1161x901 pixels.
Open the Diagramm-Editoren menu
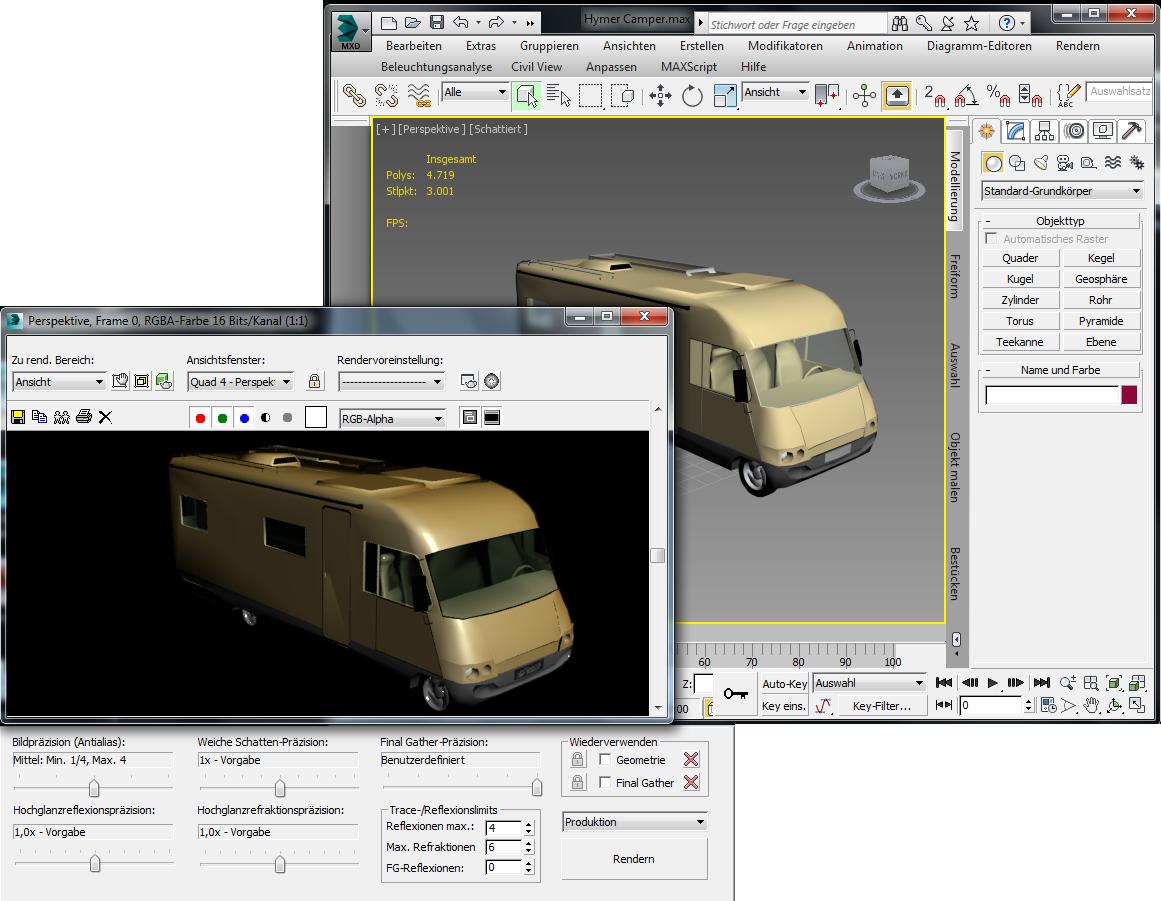point(979,46)
